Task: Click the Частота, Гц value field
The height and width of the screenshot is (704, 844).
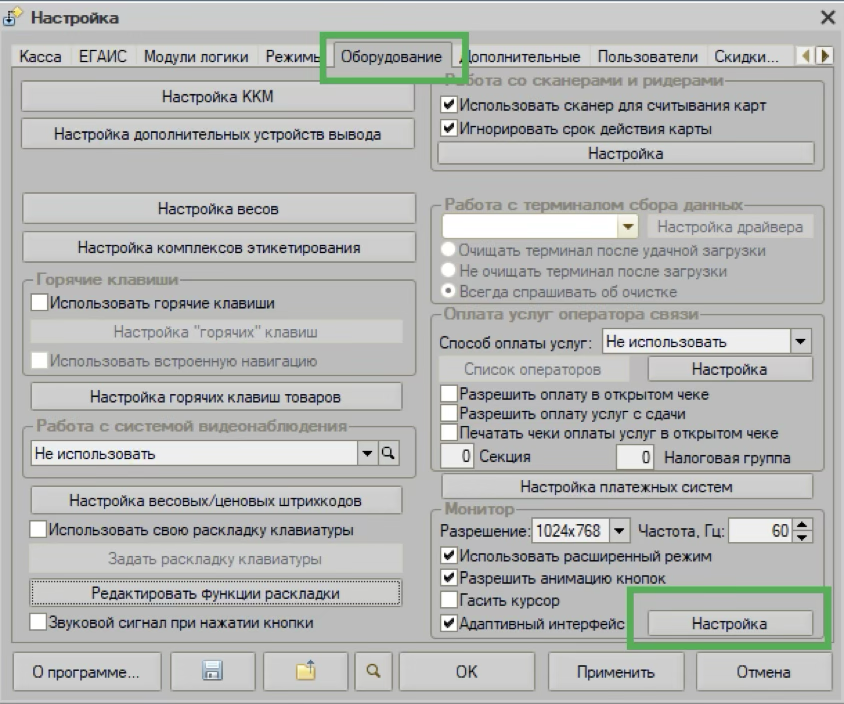Action: point(760,531)
